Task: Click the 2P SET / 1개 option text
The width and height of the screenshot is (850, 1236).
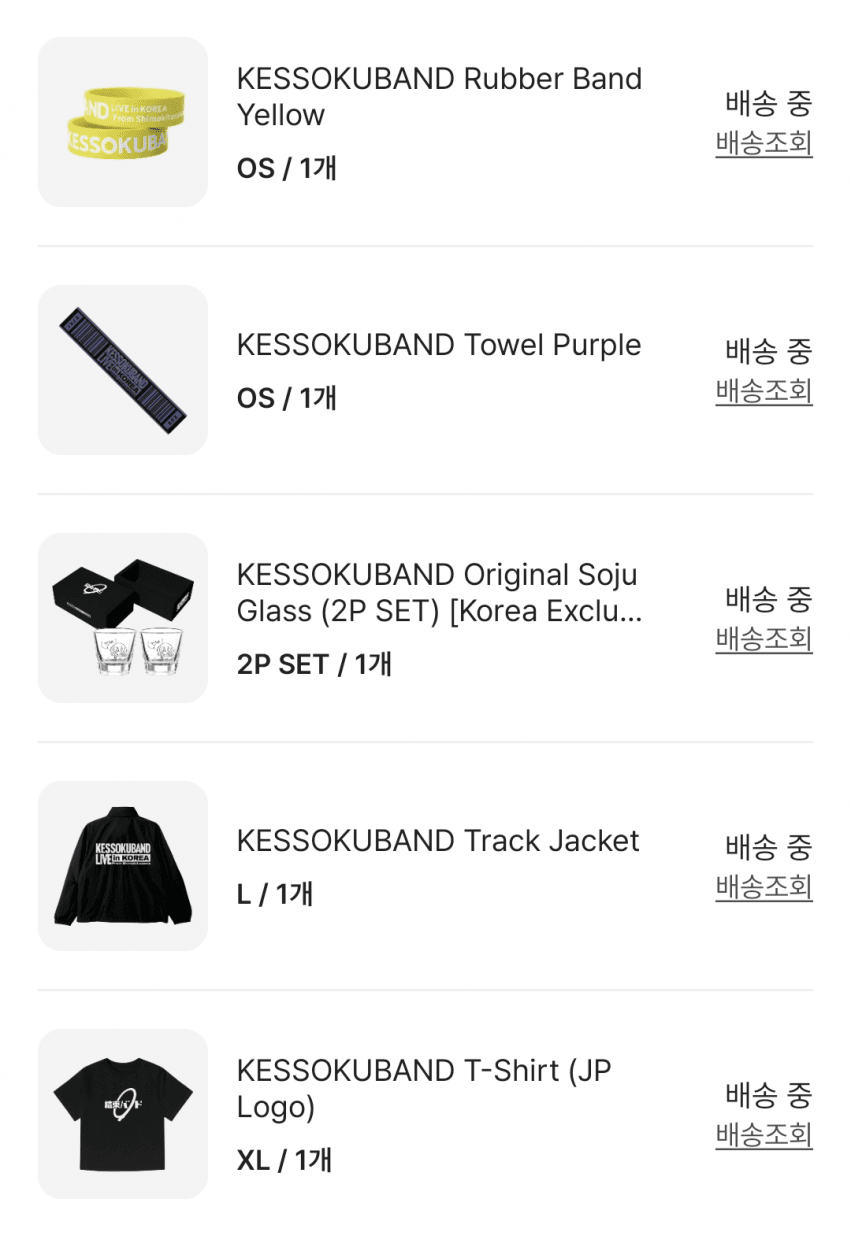Action: coord(314,664)
